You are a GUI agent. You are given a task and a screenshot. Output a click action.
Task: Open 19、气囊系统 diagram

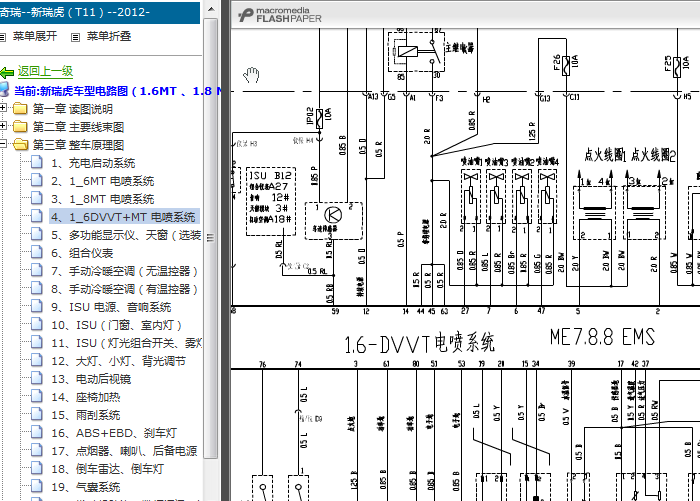pyautogui.click(x=86, y=487)
